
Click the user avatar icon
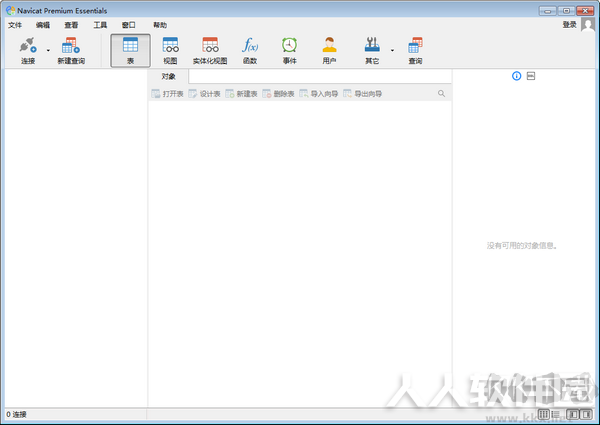pos(588,25)
